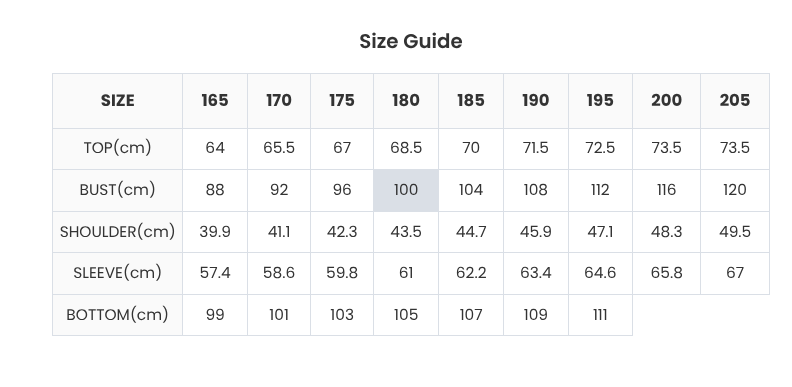Click the bust value 120 cell
792x387 pixels.
pos(735,190)
